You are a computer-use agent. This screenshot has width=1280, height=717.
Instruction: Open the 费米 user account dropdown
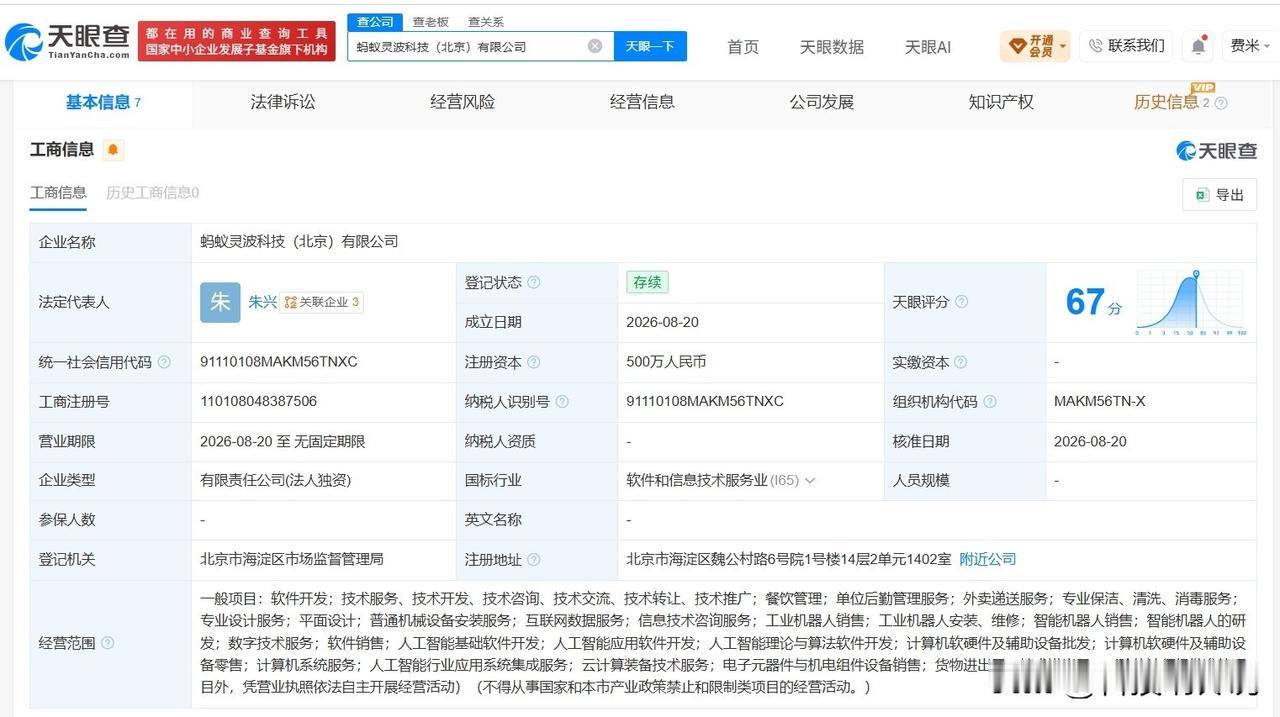[1250, 46]
